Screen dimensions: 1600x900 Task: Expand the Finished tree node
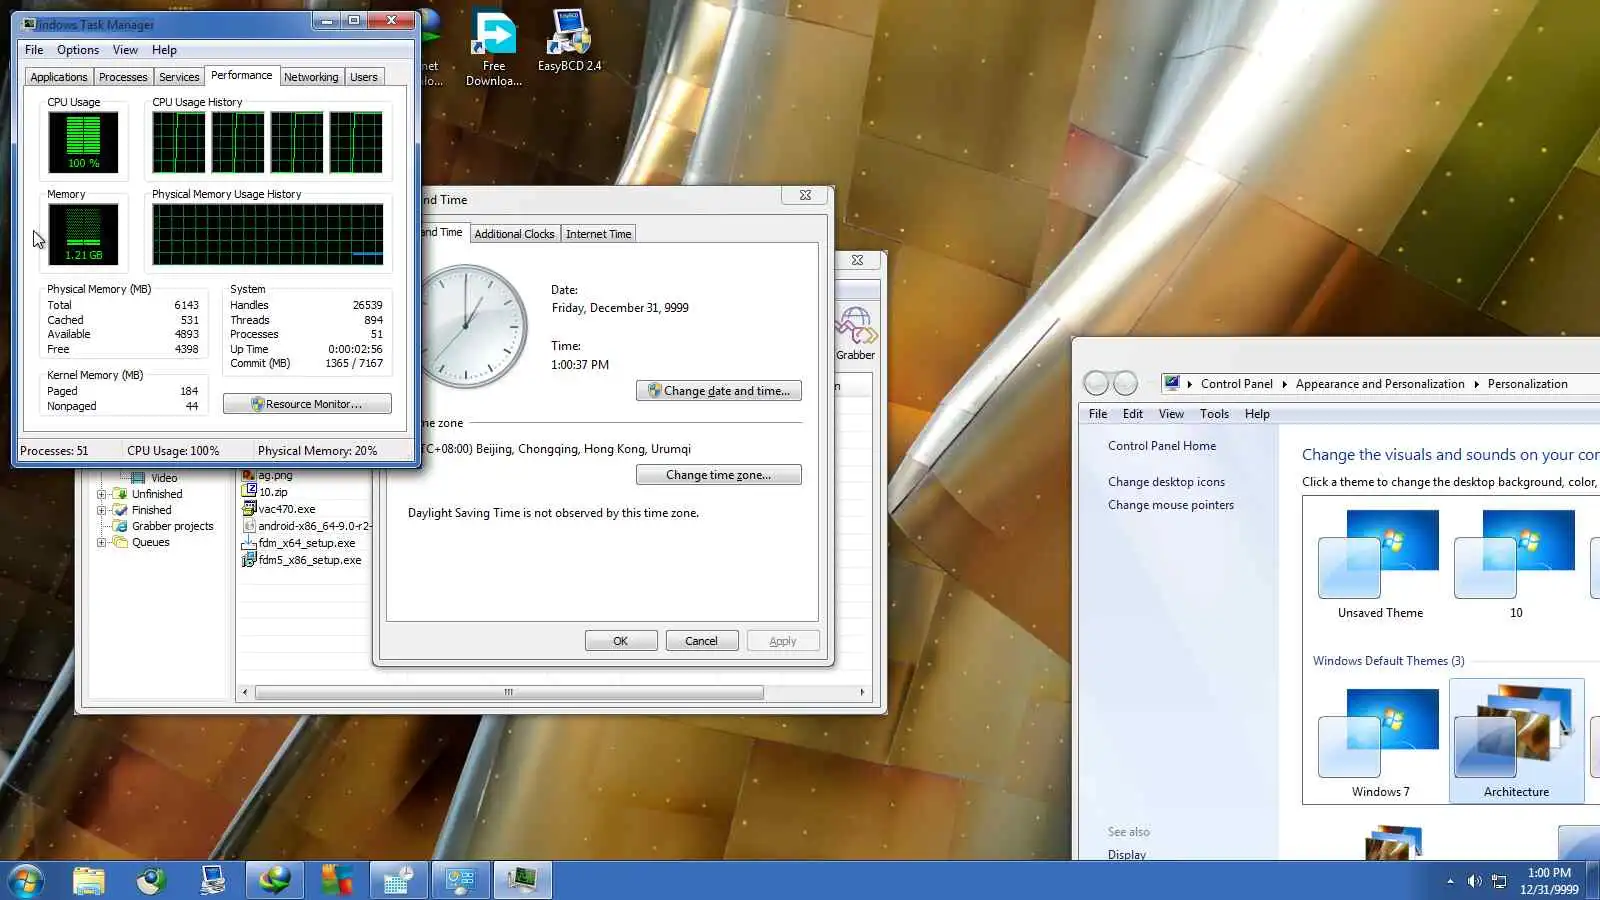[x=101, y=510]
